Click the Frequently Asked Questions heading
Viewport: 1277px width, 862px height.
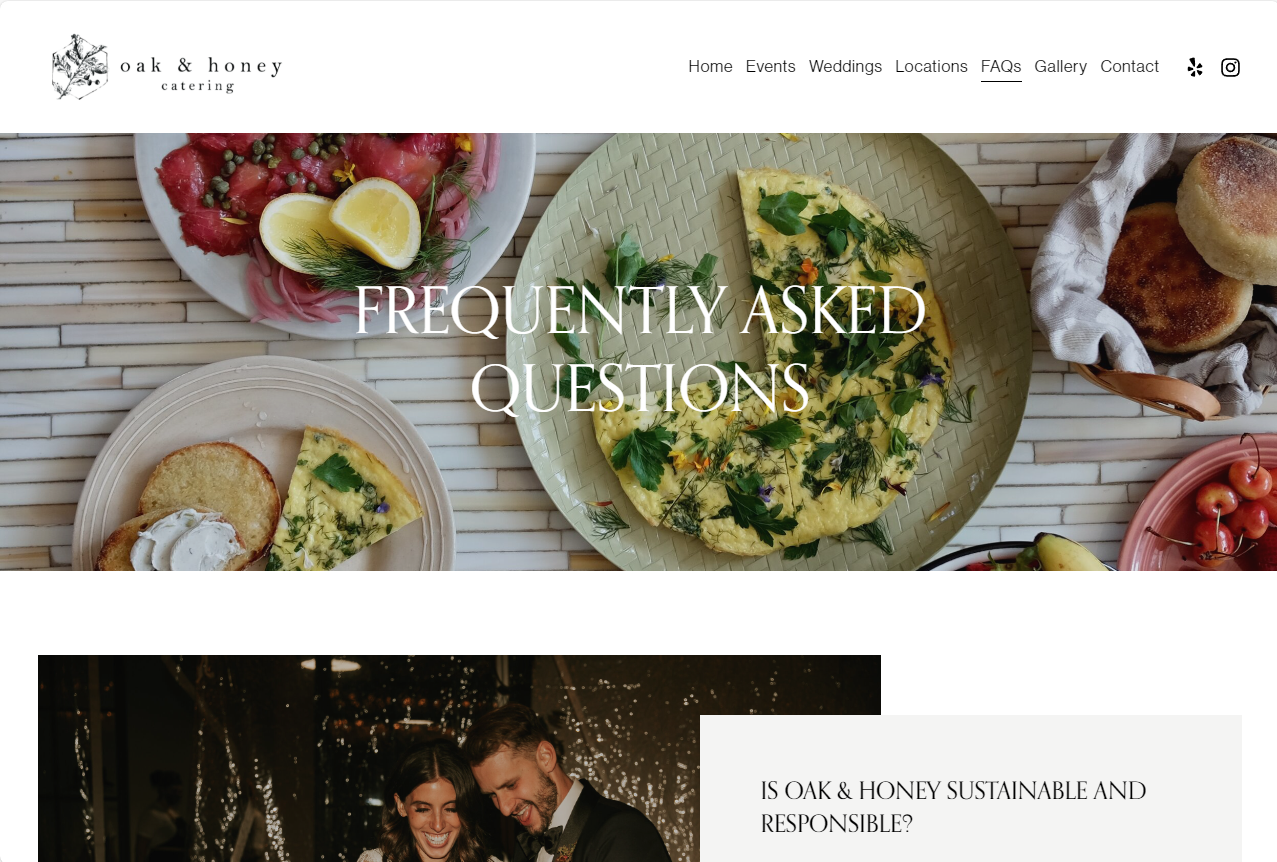[640, 348]
